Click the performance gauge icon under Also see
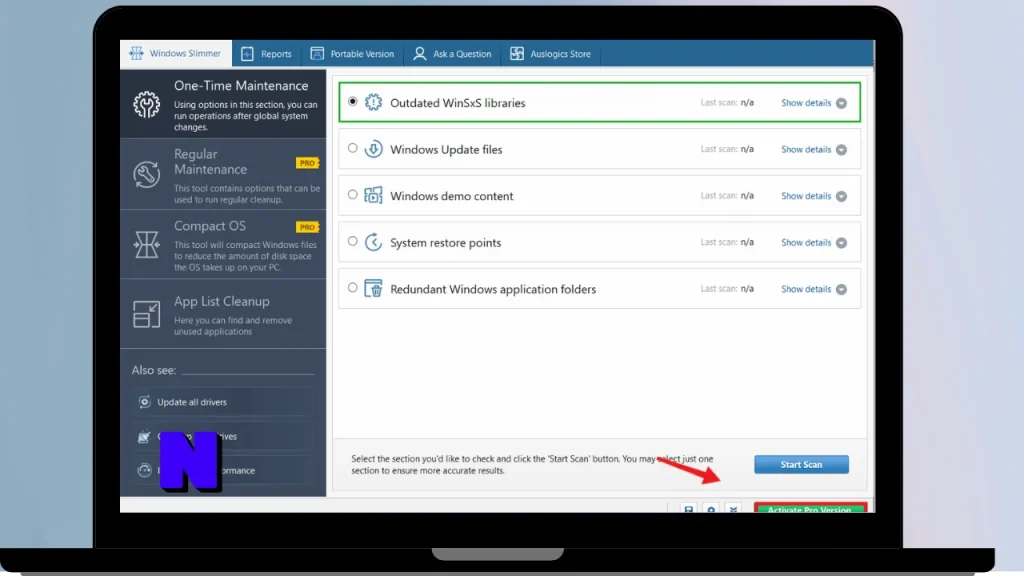The height and width of the screenshot is (576, 1024). click(x=144, y=470)
